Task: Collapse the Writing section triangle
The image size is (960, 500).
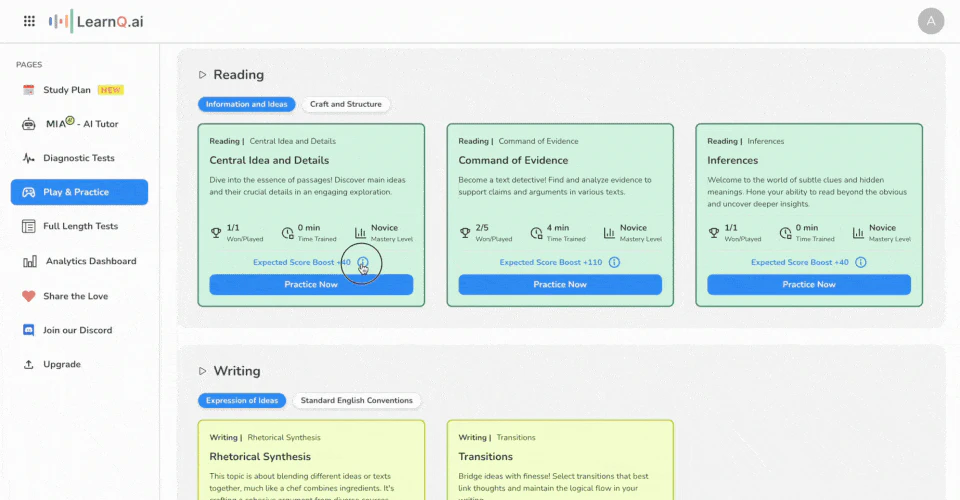Action: [202, 371]
